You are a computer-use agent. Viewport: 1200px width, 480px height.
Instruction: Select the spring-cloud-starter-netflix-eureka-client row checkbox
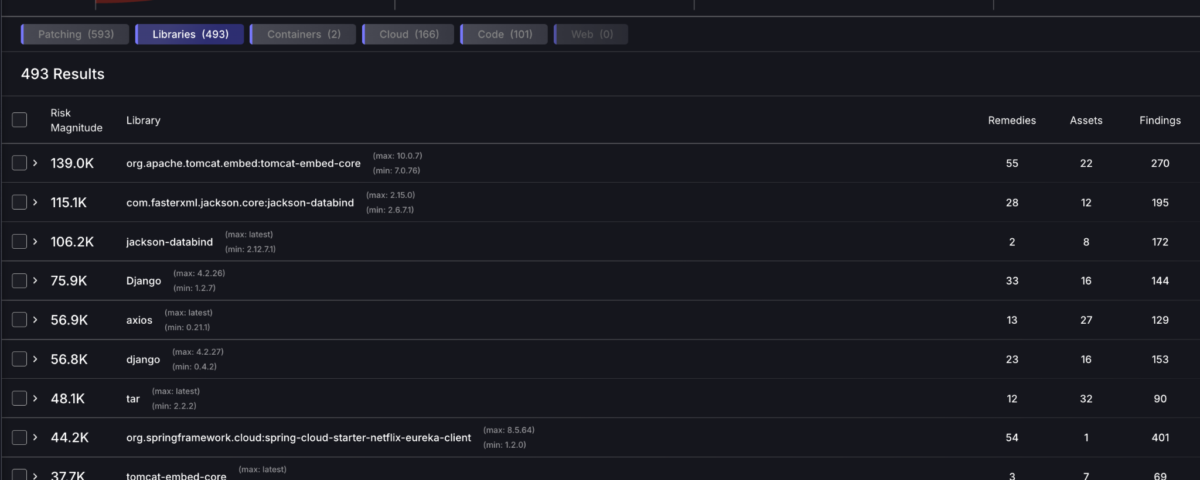click(x=19, y=437)
